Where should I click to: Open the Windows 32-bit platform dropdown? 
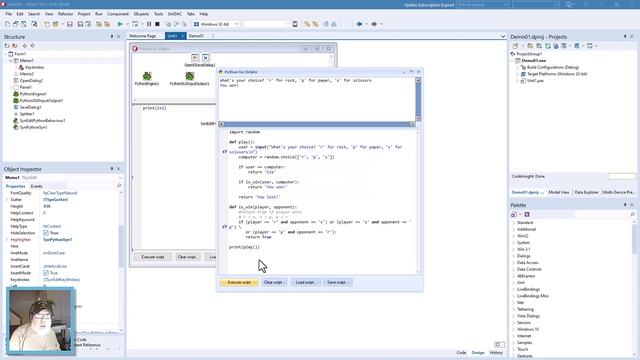tap(236, 24)
